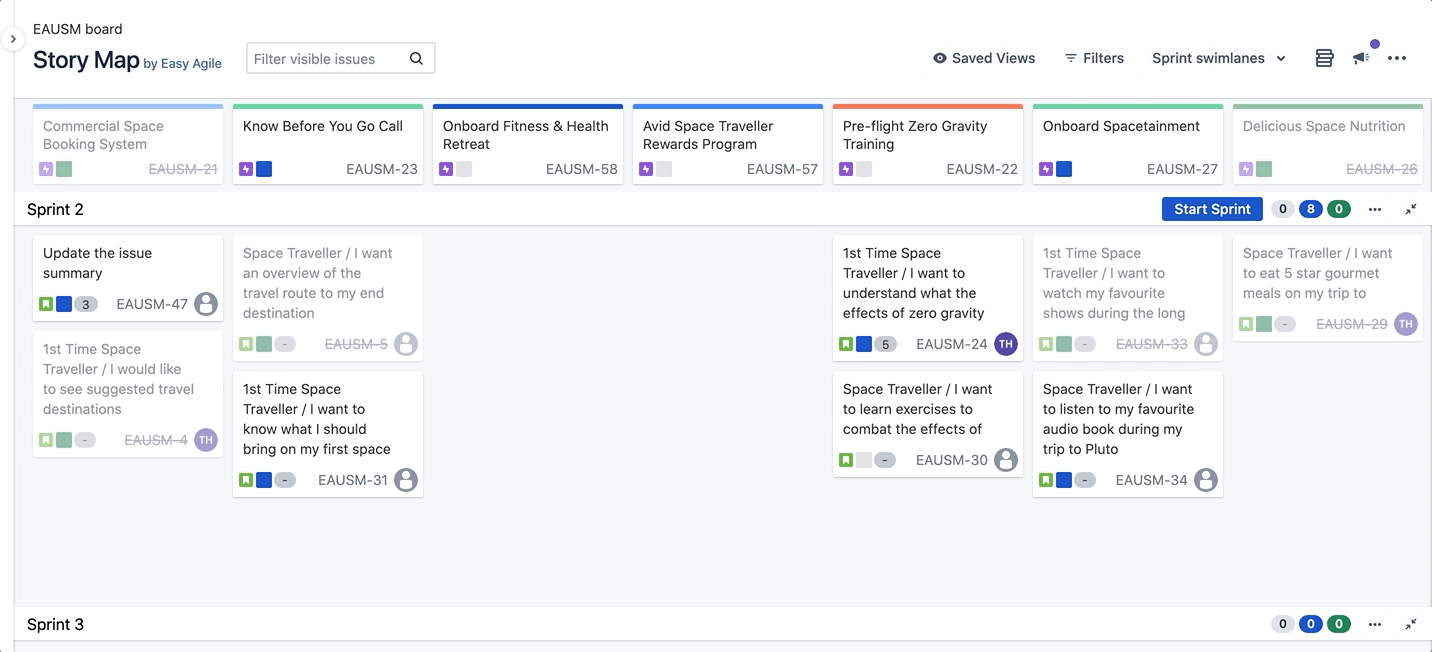Click the Start Sprint button
The image size is (1432, 652).
pyautogui.click(x=1212, y=209)
